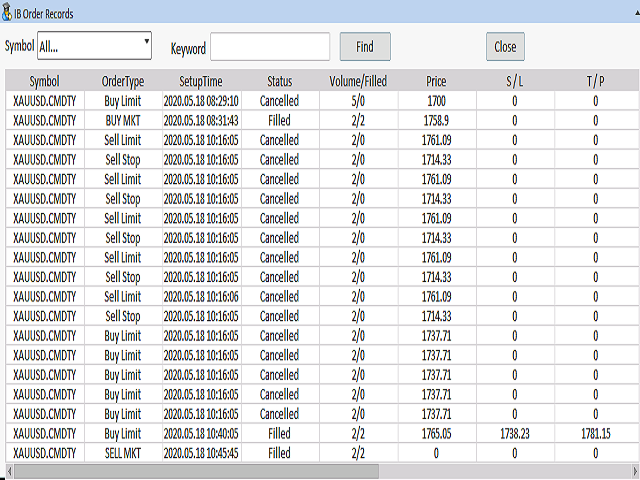The height and width of the screenshot is (480, 640).
Task: Click the S/L value 1738.23
Action: pyautogui.click(x=515, y=433)
